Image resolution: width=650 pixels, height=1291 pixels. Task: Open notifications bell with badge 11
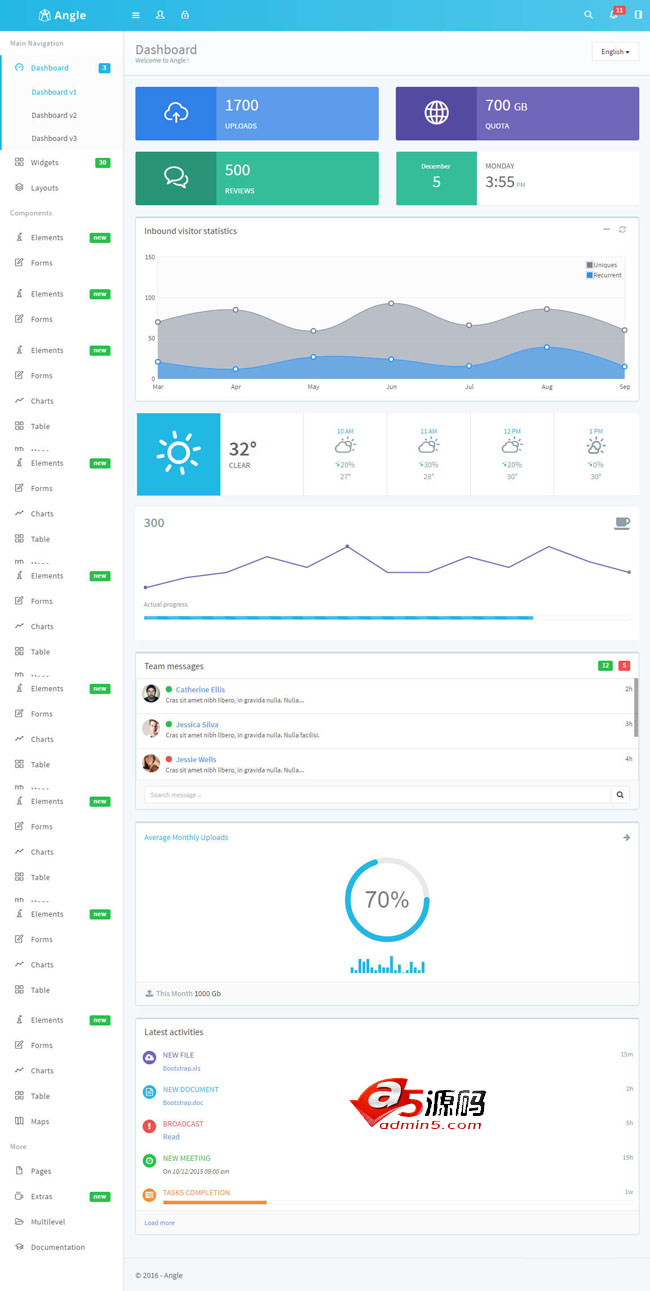click(615, 14)
